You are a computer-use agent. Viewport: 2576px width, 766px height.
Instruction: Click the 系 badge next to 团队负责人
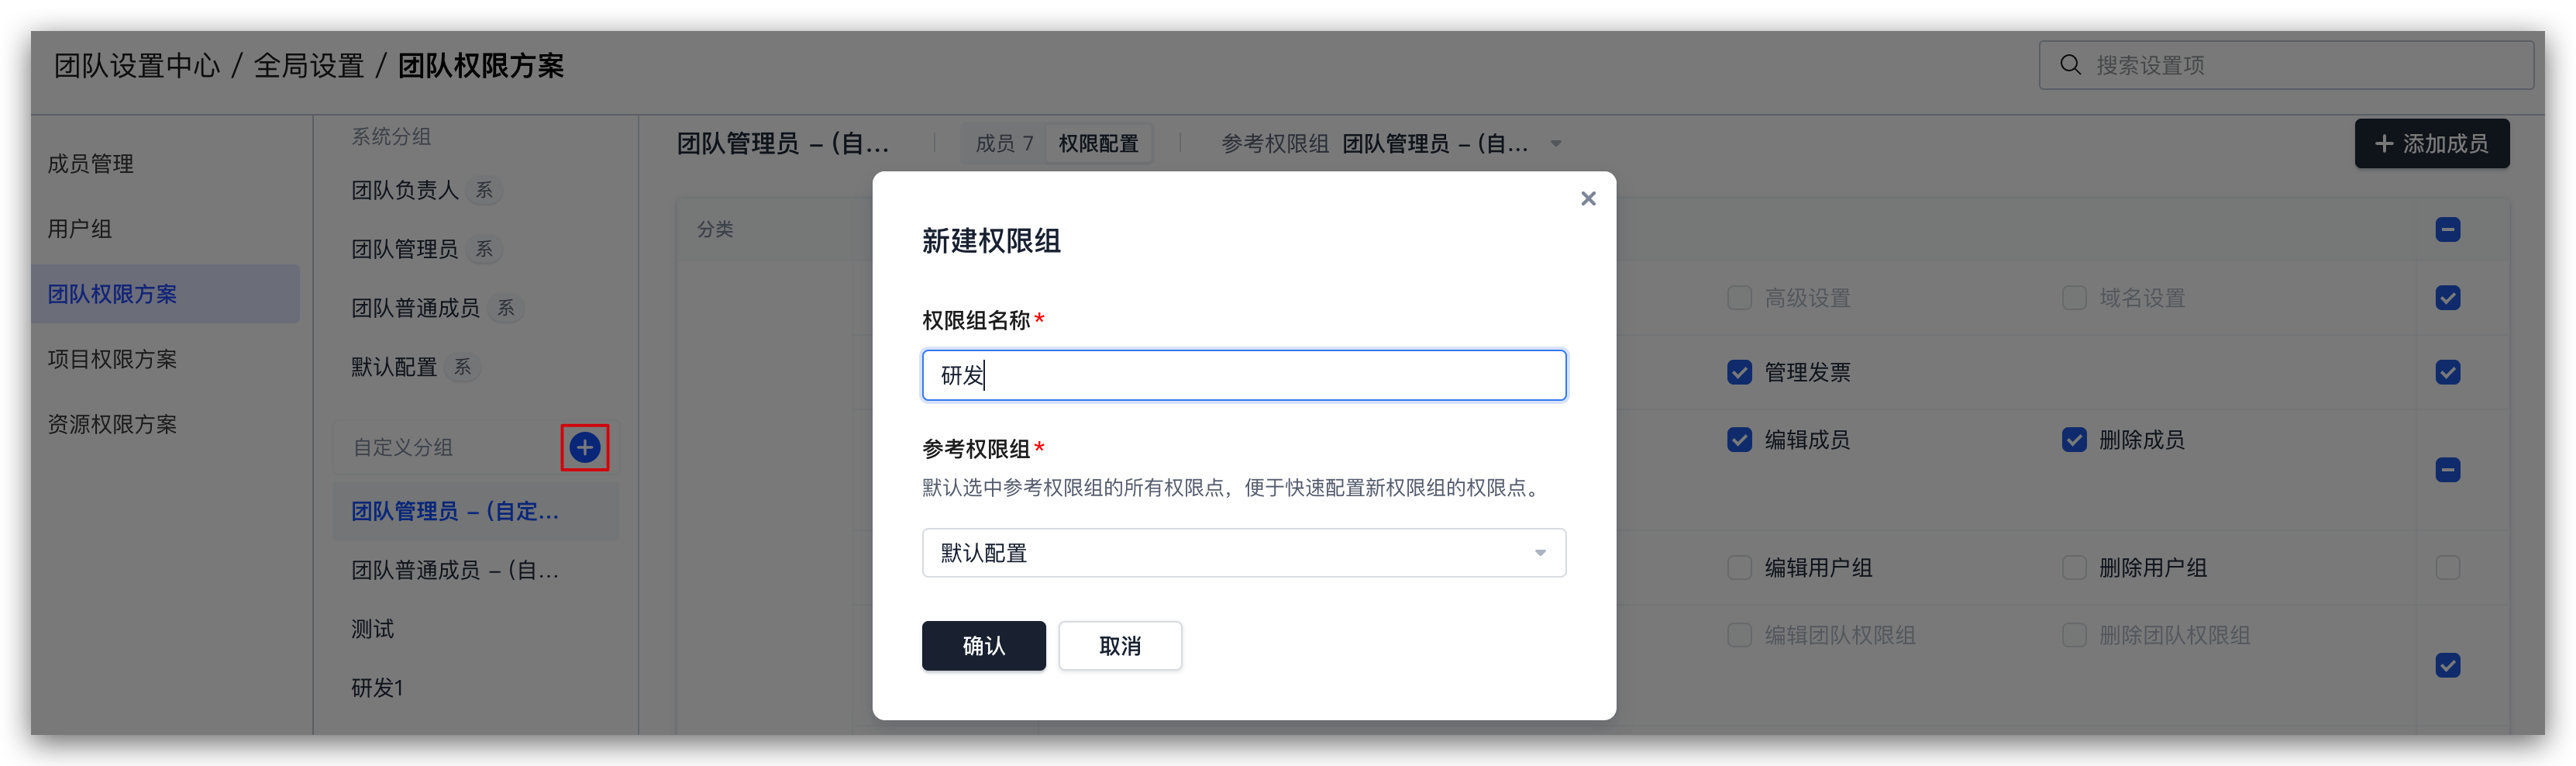tap(484, 190)
